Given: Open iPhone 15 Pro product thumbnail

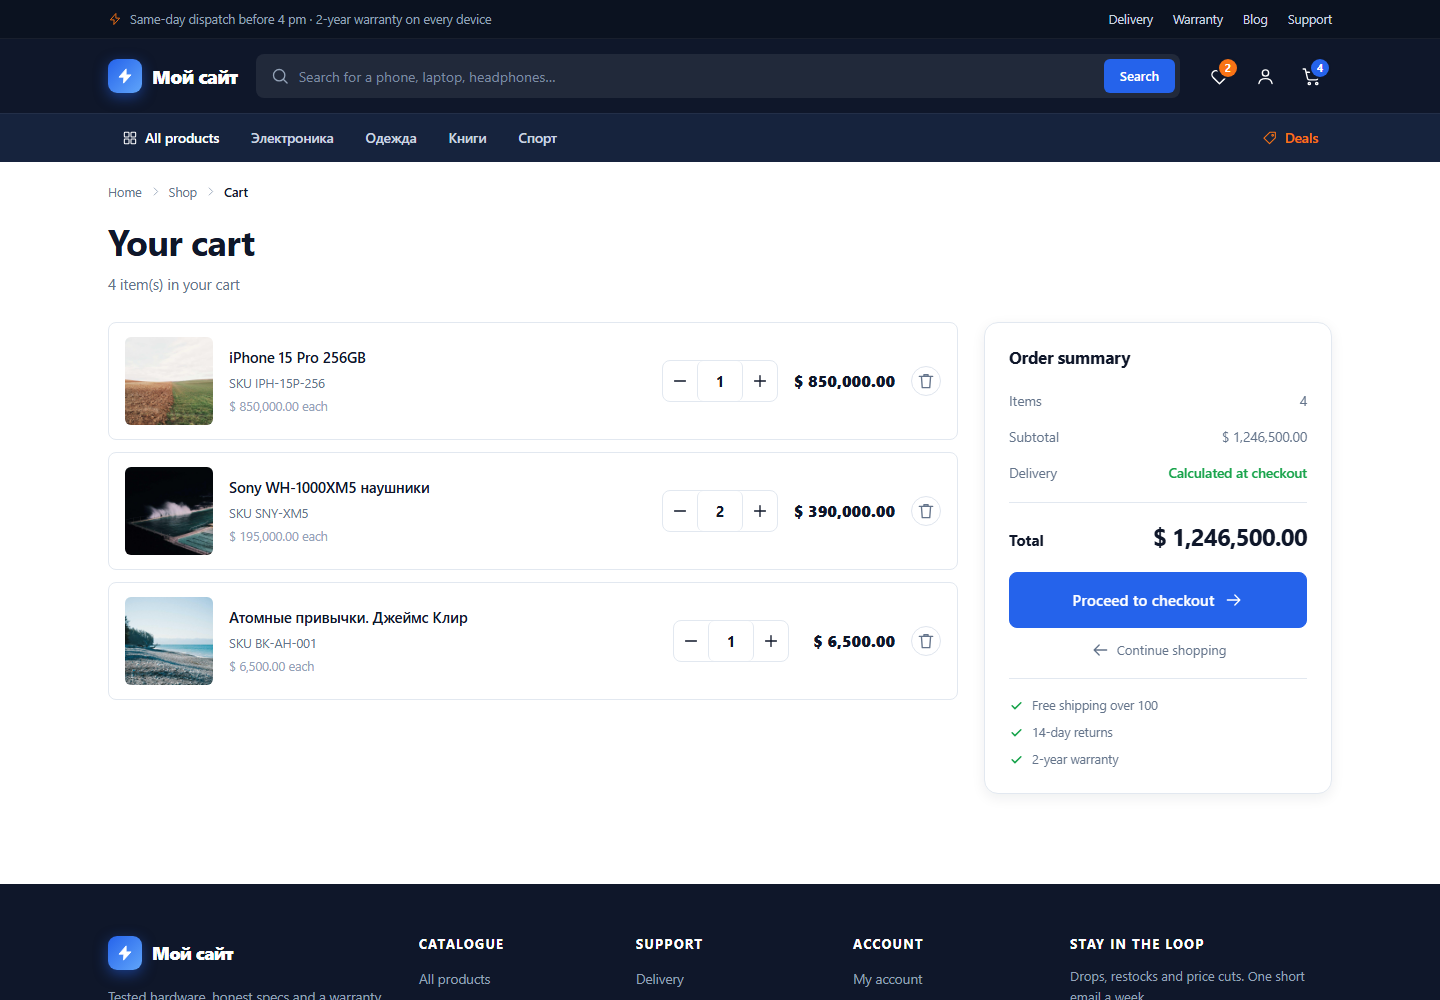Looking at the screenshot, I should pyautogui.click(x=169, y=381).
